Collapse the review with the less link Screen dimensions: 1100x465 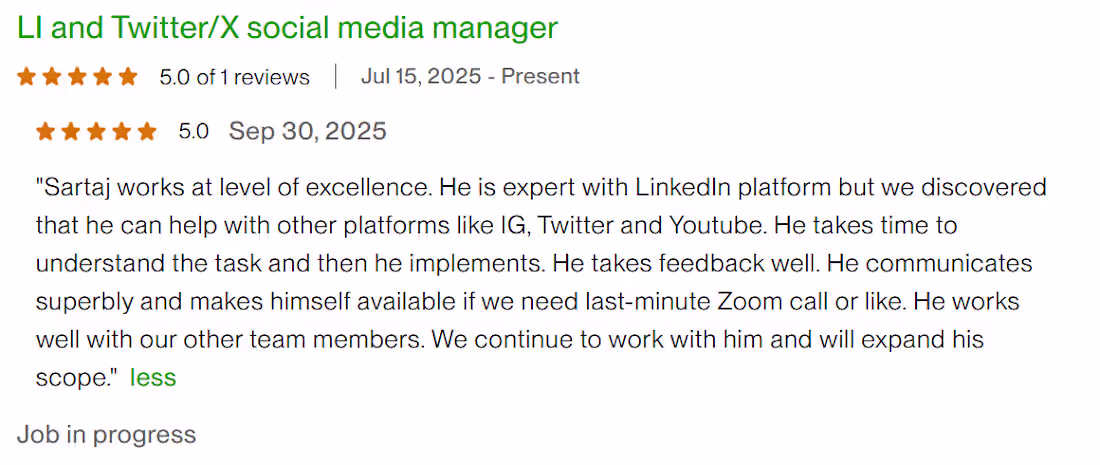point(152,377)
